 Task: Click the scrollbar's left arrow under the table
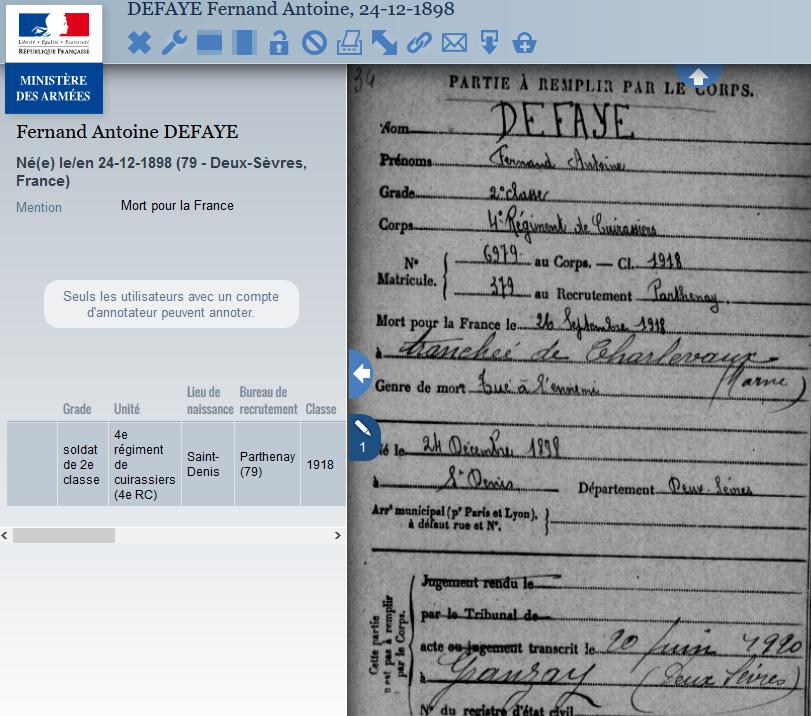pos(5,535)
